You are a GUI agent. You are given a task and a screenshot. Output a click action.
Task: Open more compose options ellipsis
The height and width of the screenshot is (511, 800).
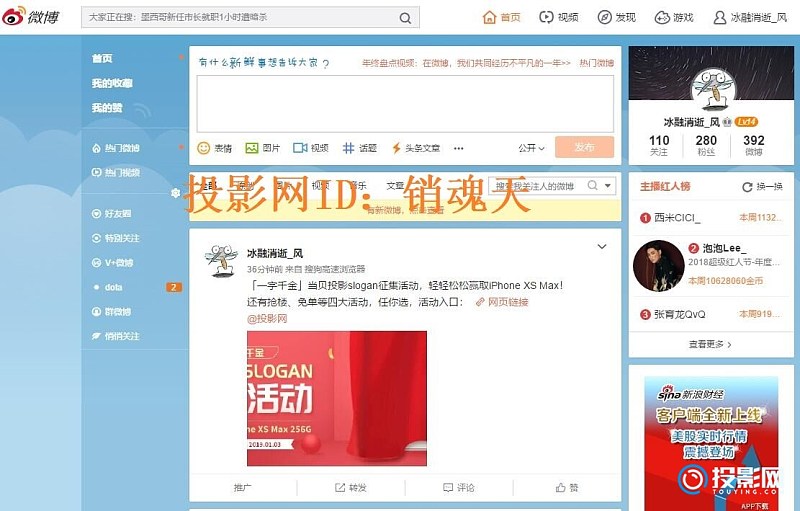(459, 148)
